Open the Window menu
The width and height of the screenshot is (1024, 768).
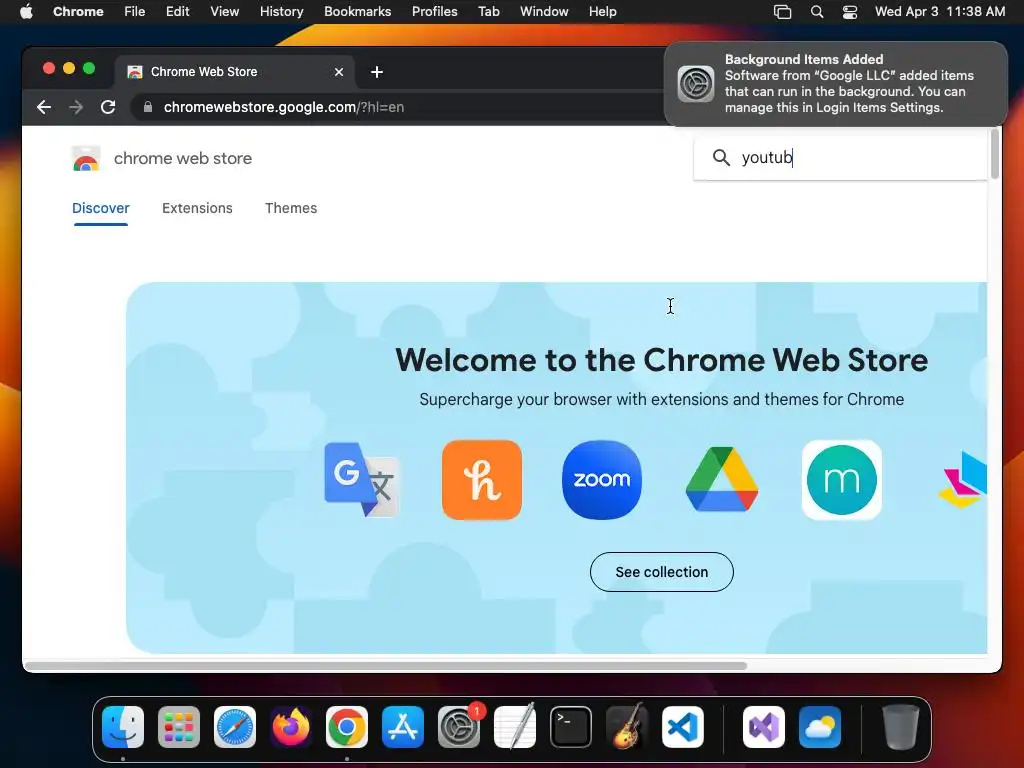[544, 11]
